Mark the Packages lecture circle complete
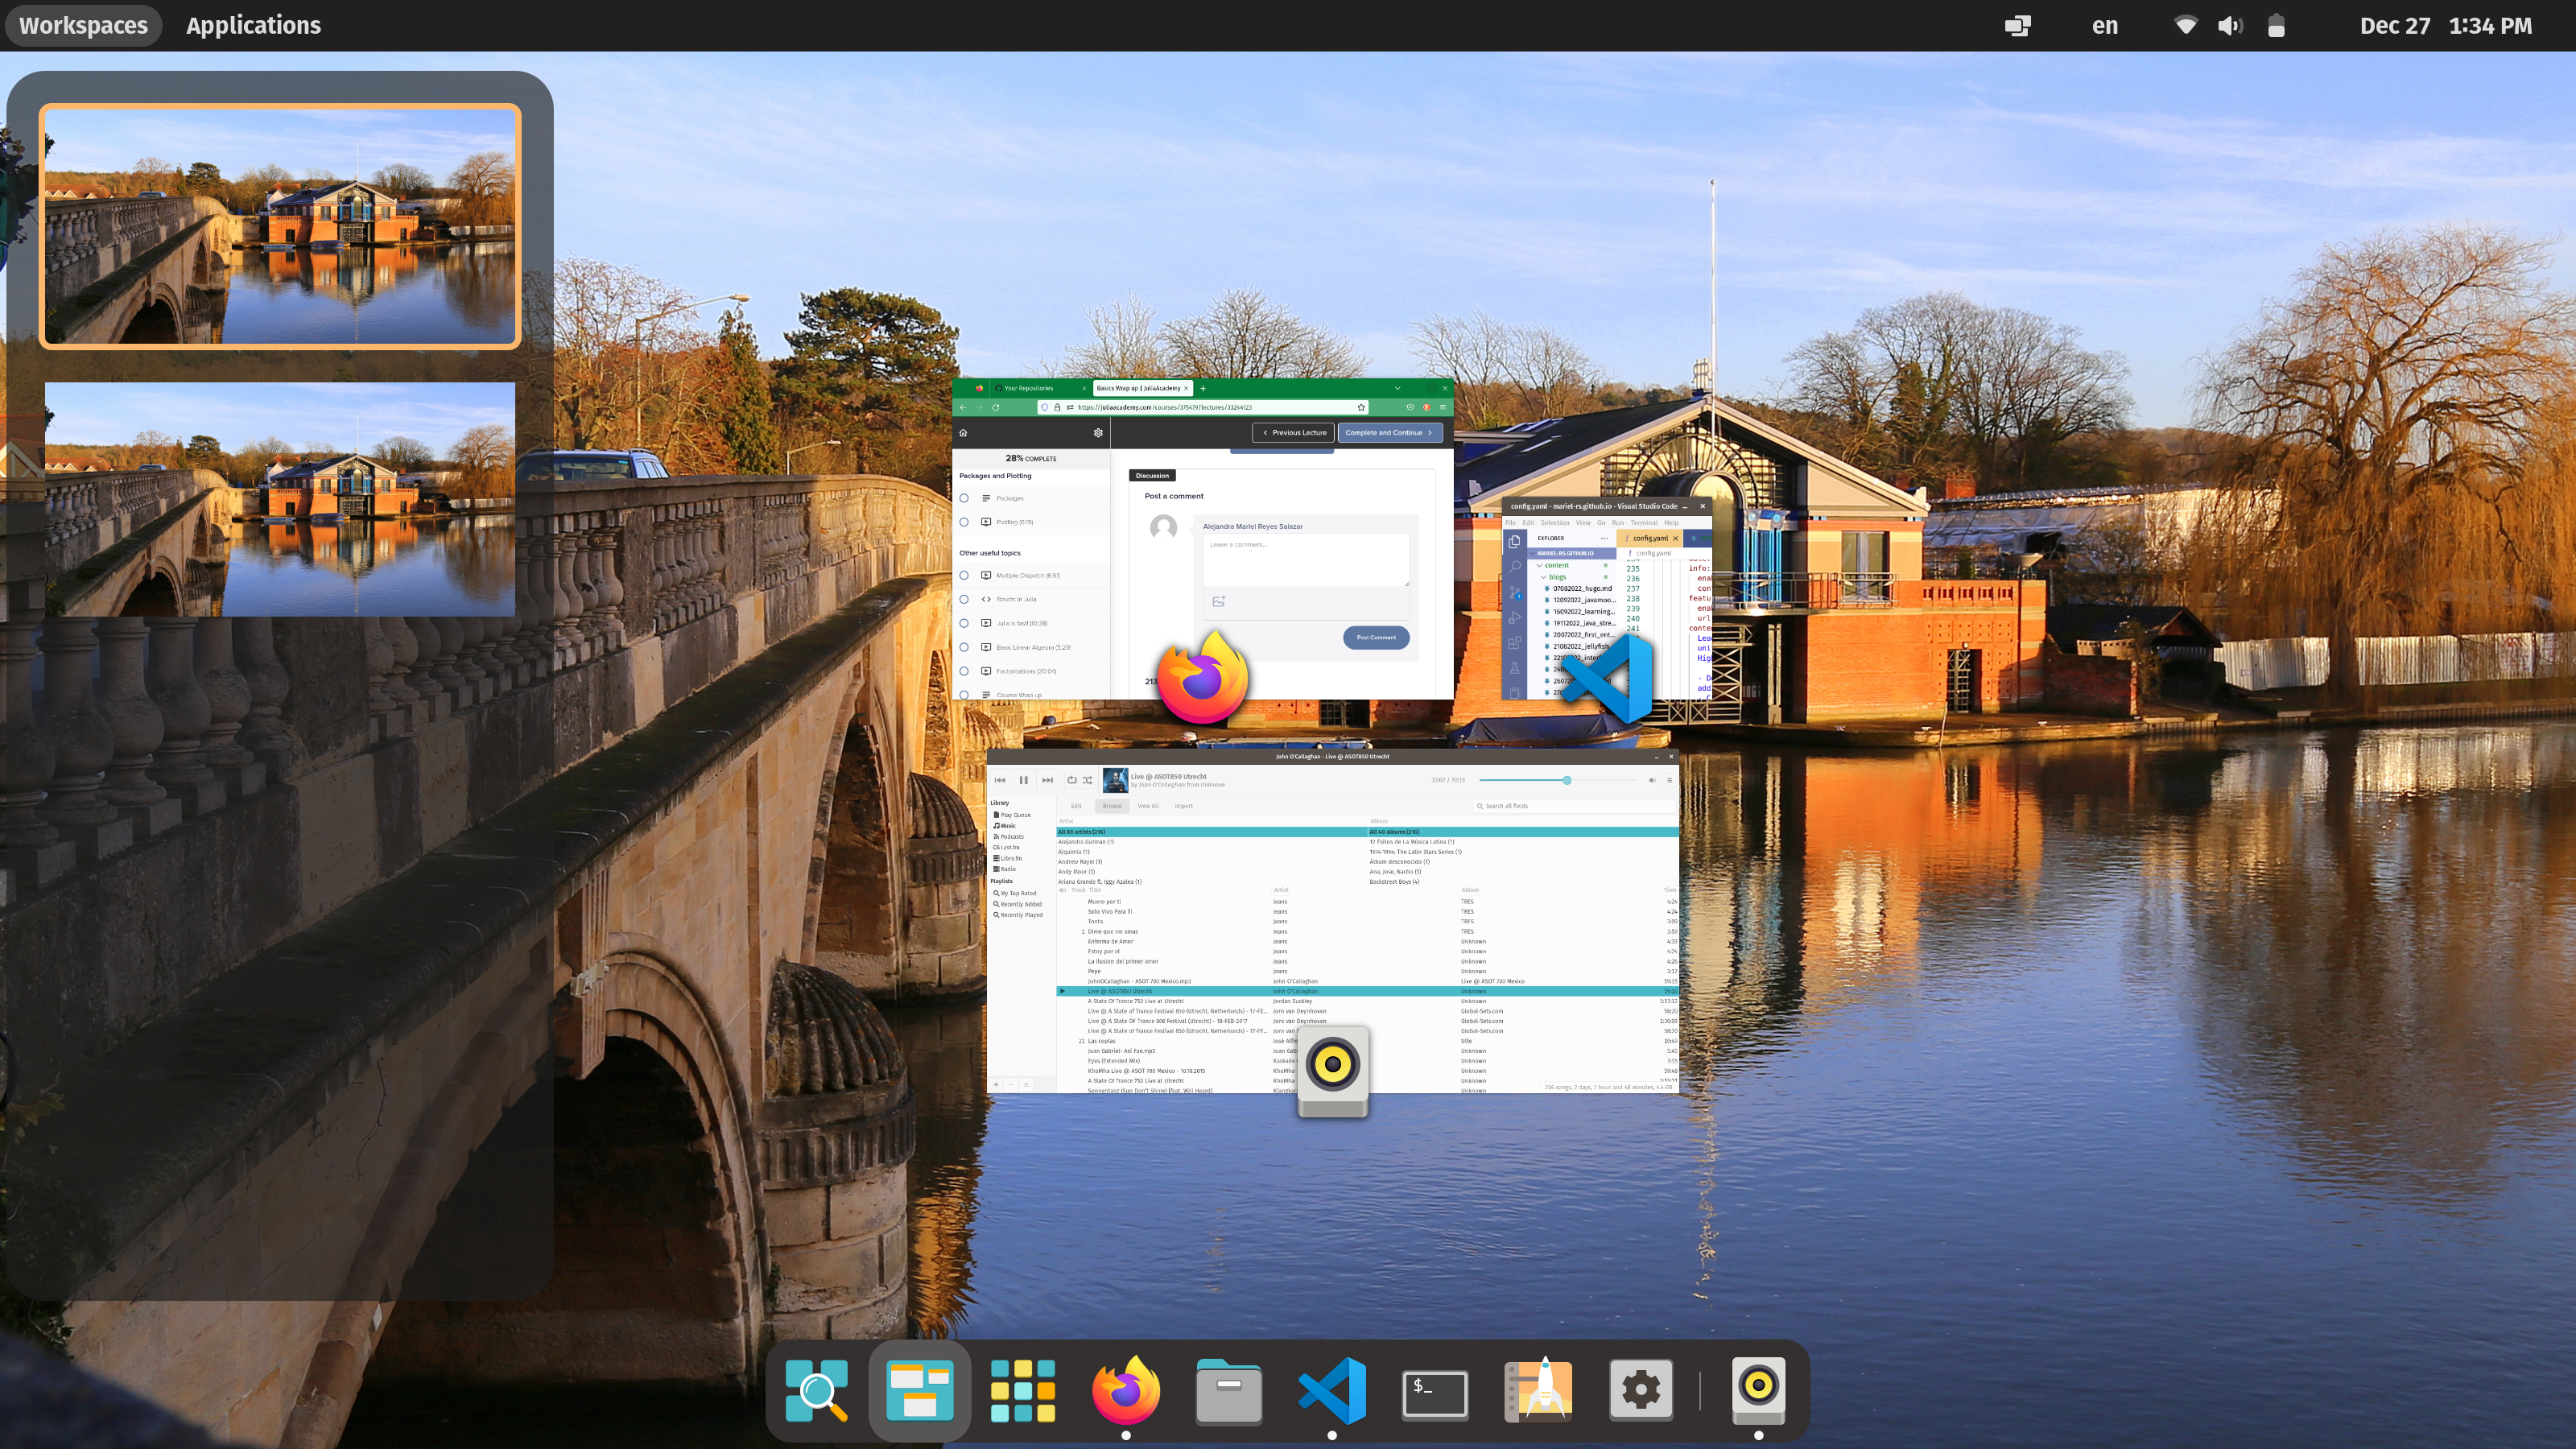 pyautogui.click(x=964, y=498)
